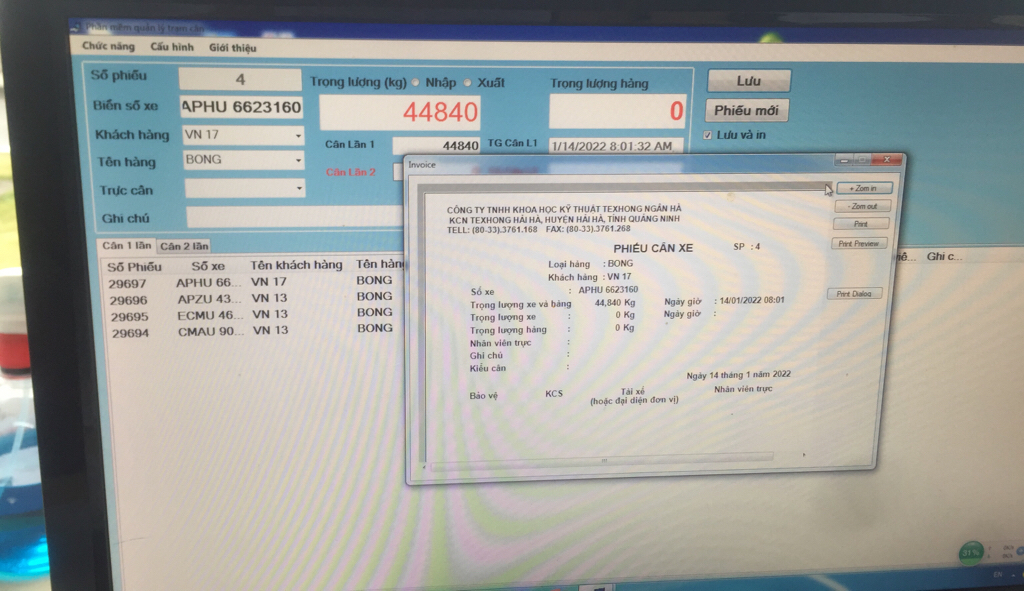Switch to the 'Cân 2 lần' tab
This screenshot has height=591, width=1024.
[x=185, y=246]
